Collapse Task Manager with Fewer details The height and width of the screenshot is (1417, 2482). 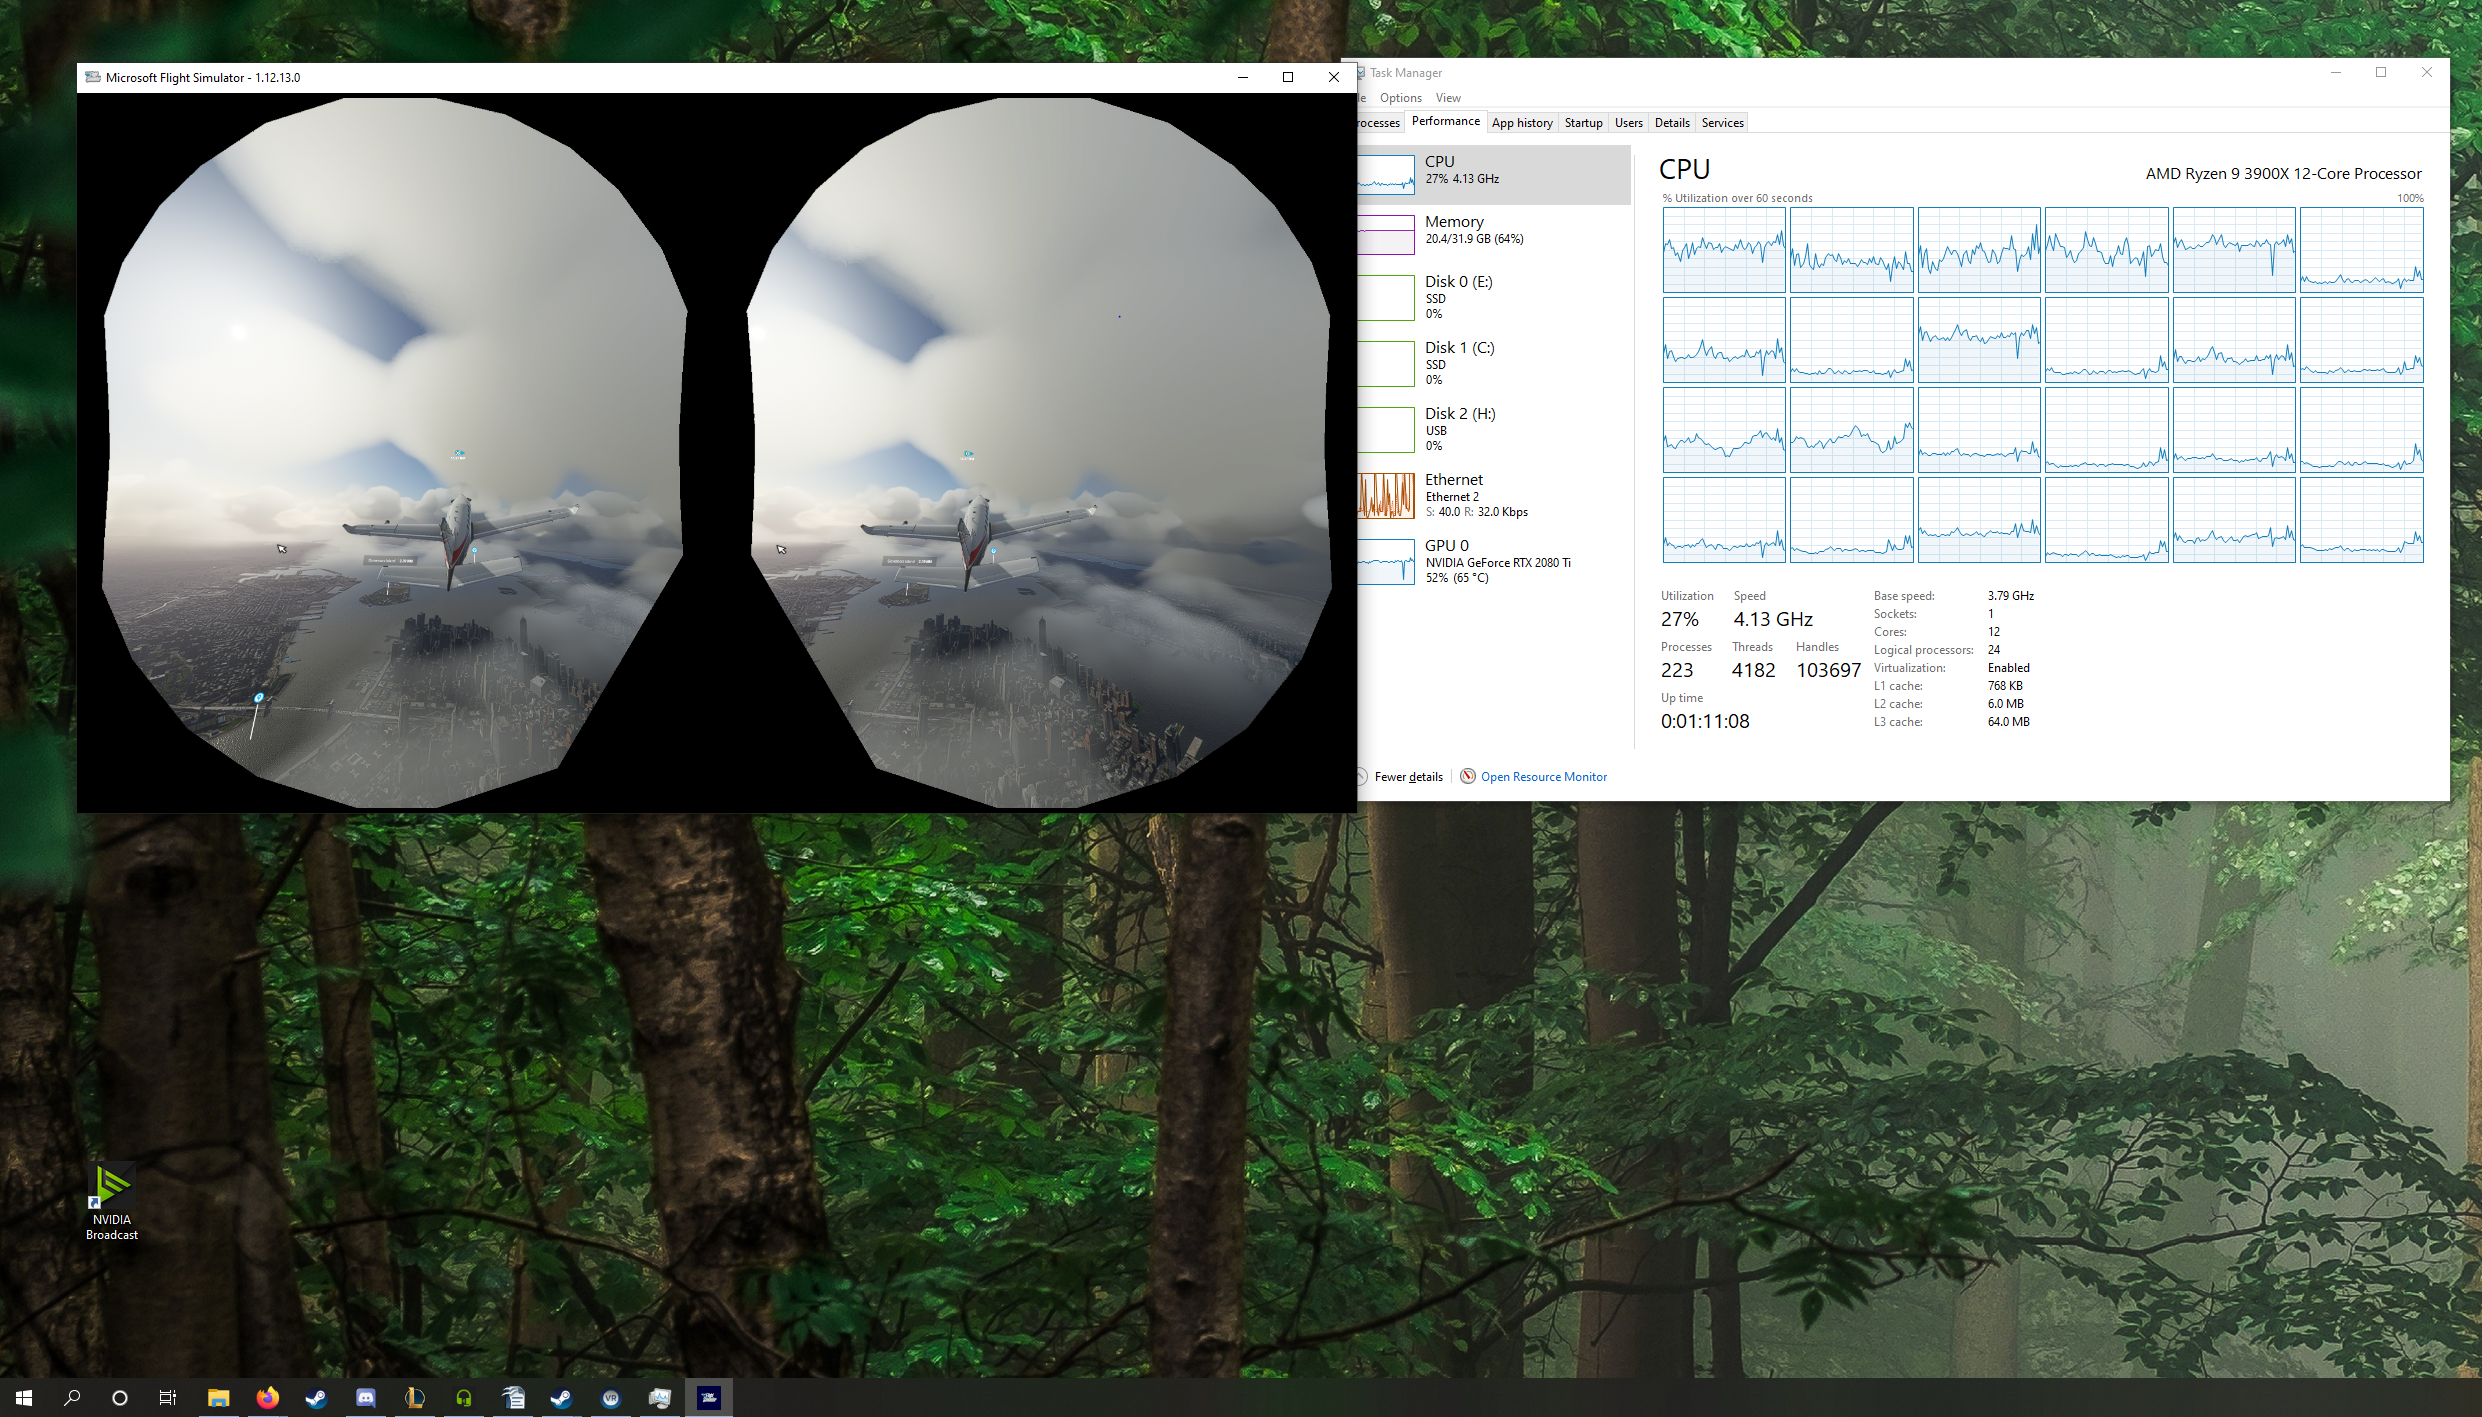1407,777
